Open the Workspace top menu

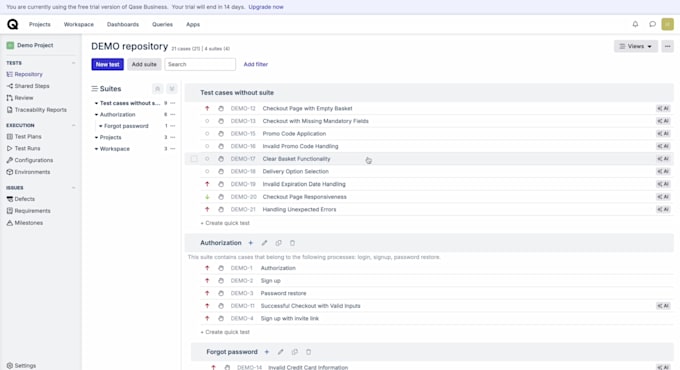[x=78, y=24]
